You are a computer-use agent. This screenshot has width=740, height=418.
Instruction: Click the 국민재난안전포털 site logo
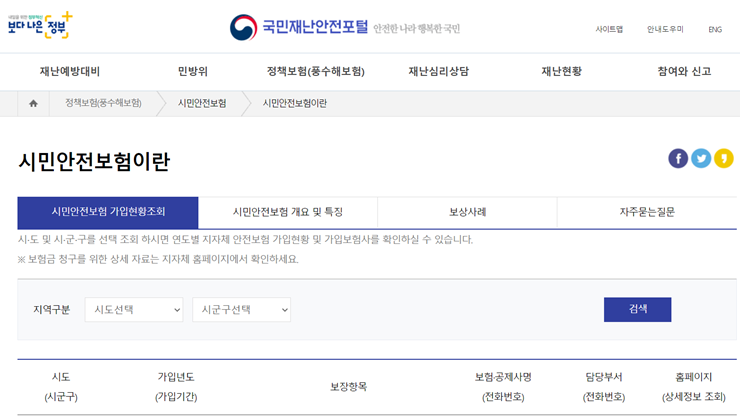pyautogui.click(x=298, y=27)
